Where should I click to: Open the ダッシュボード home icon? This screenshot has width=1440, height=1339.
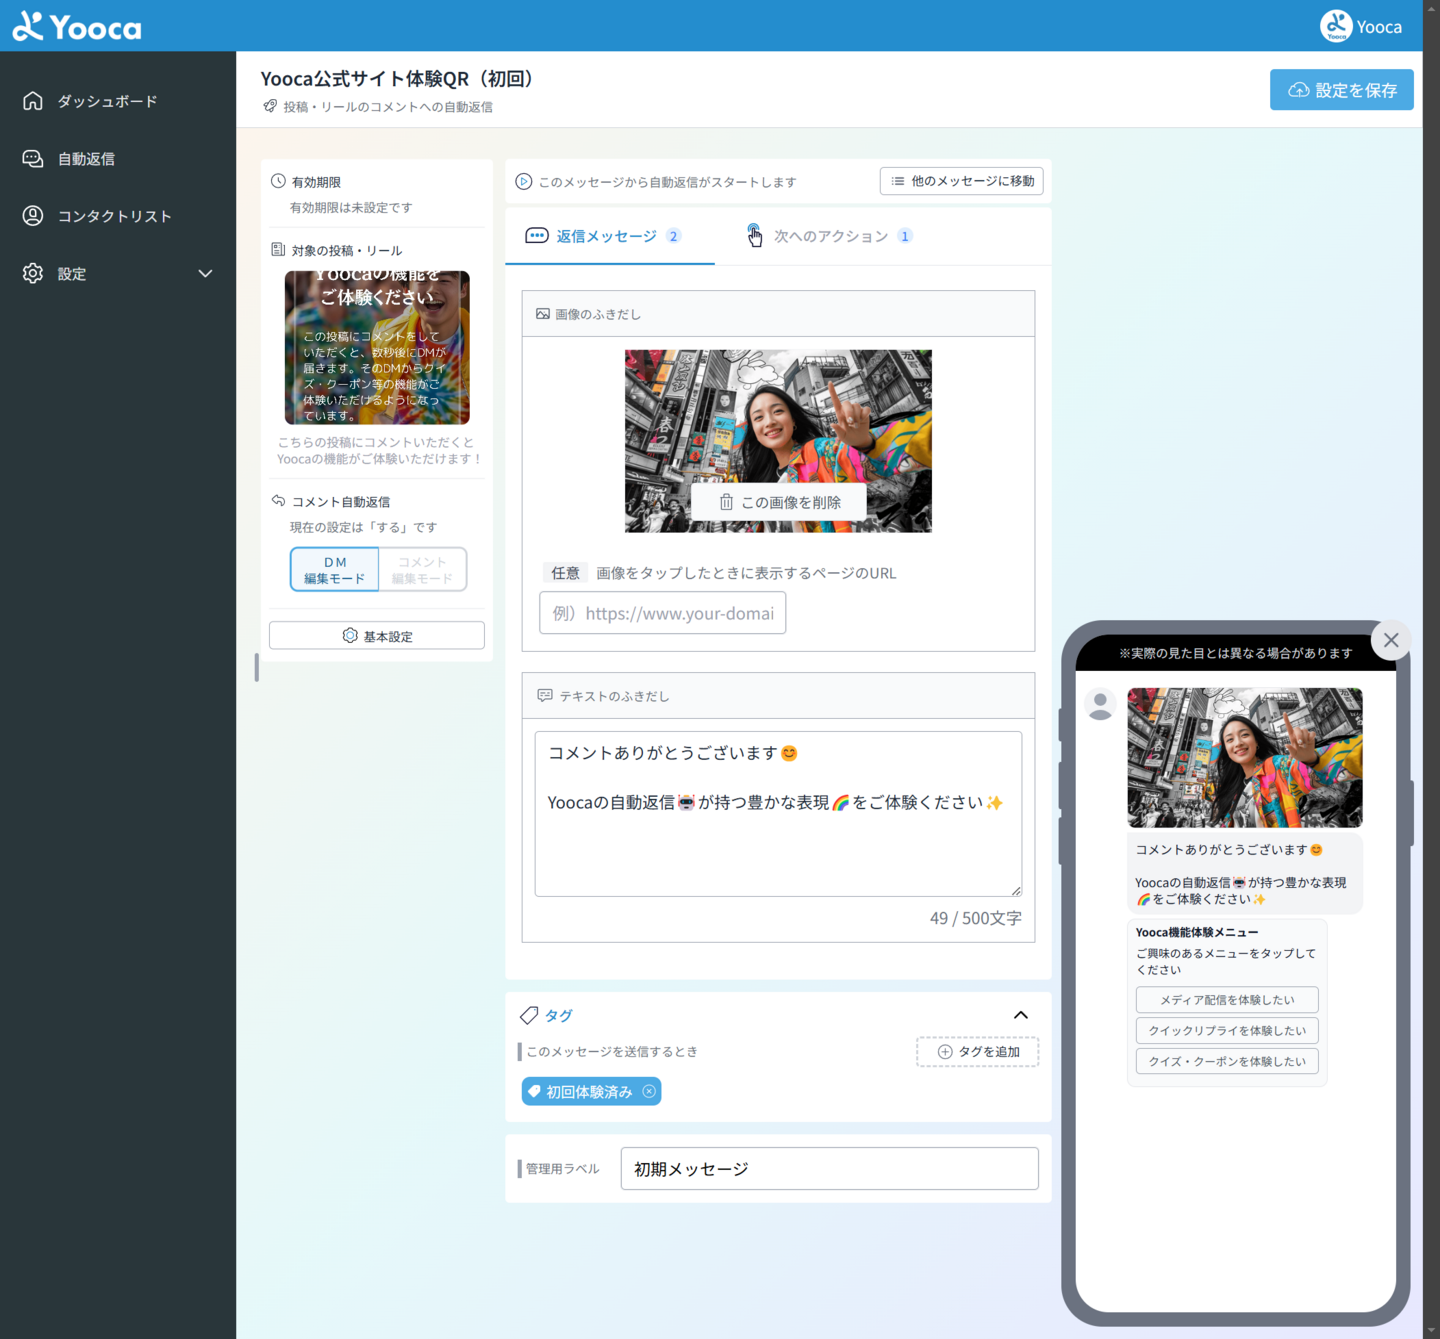[x=33, y=101]
